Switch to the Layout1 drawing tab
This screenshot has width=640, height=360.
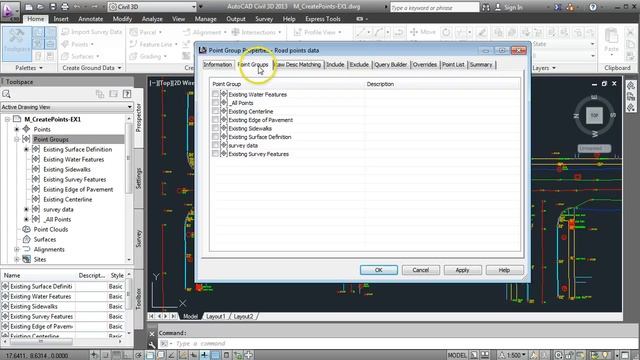point(216,316)
